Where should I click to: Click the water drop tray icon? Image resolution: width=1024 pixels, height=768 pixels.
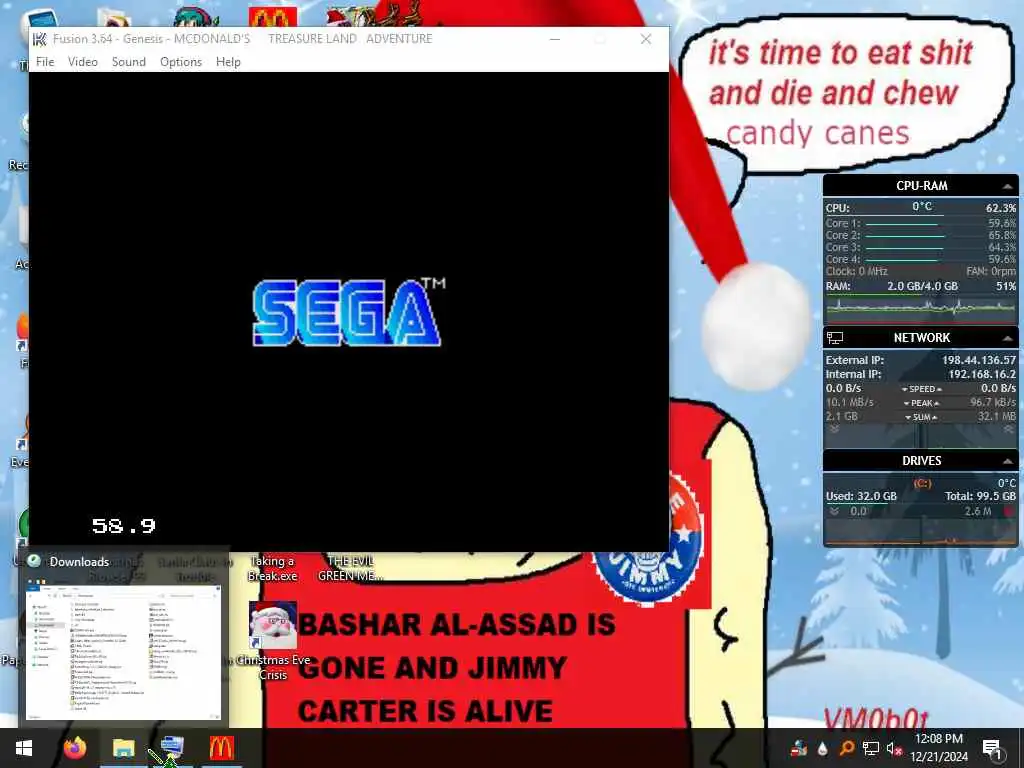(822, 748)
